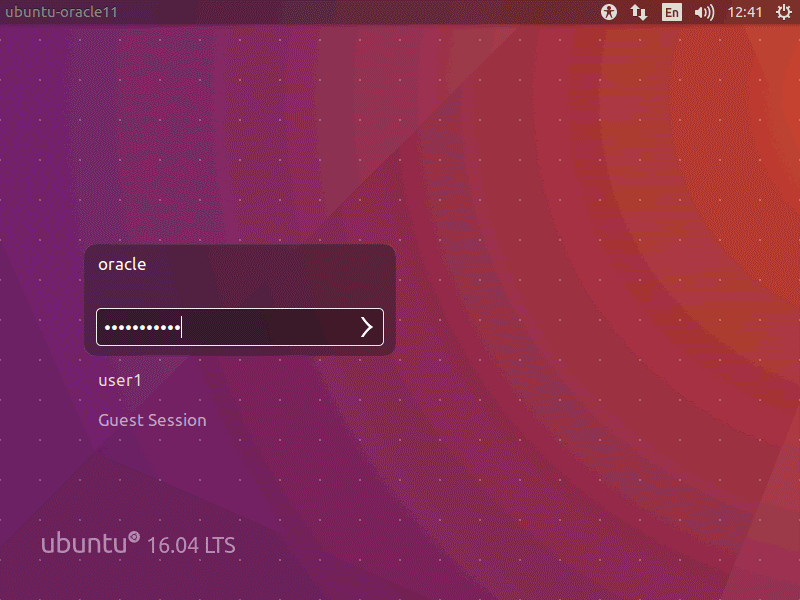The image size is (800, 600).
Task: Click the speaker icon to mute sound
Action: coord(704,12)
